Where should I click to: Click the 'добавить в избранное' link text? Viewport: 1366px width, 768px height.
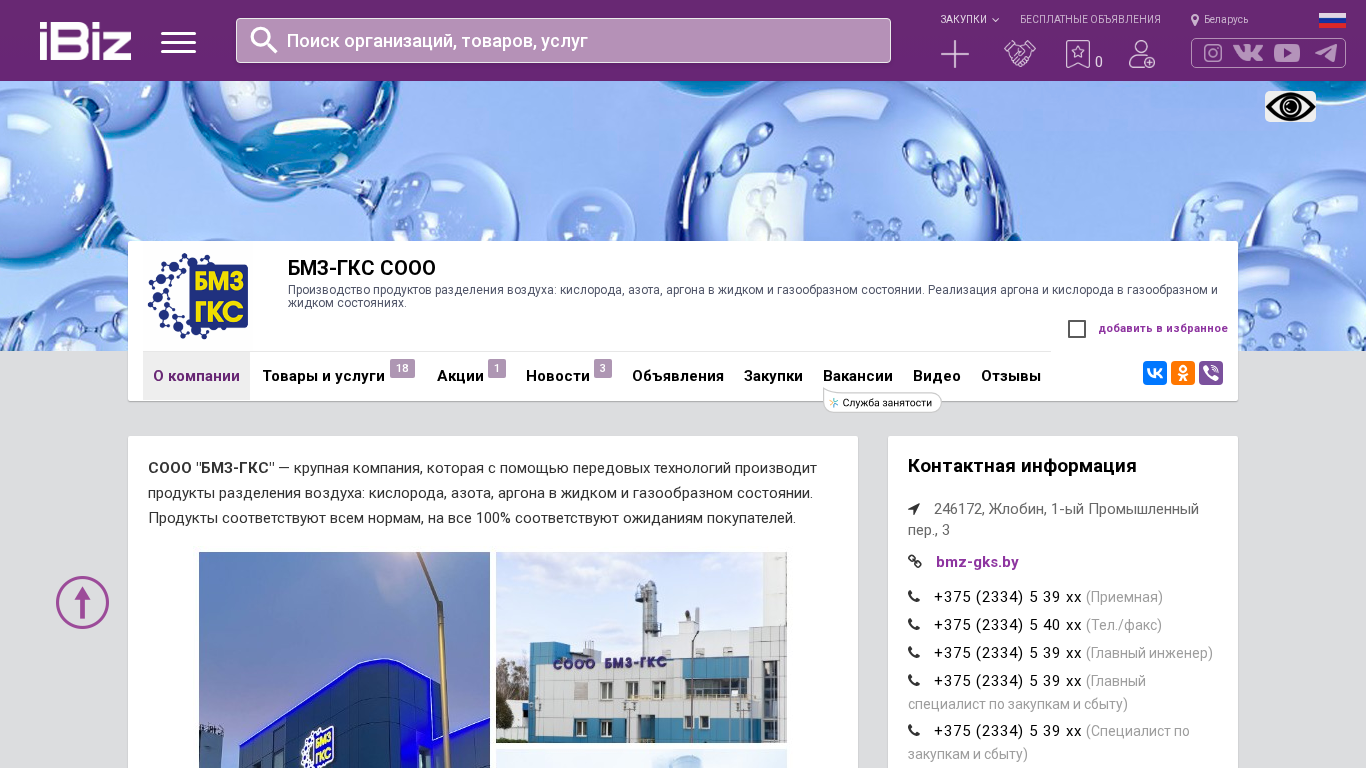pyautogui.click(x=1163, y=329)
